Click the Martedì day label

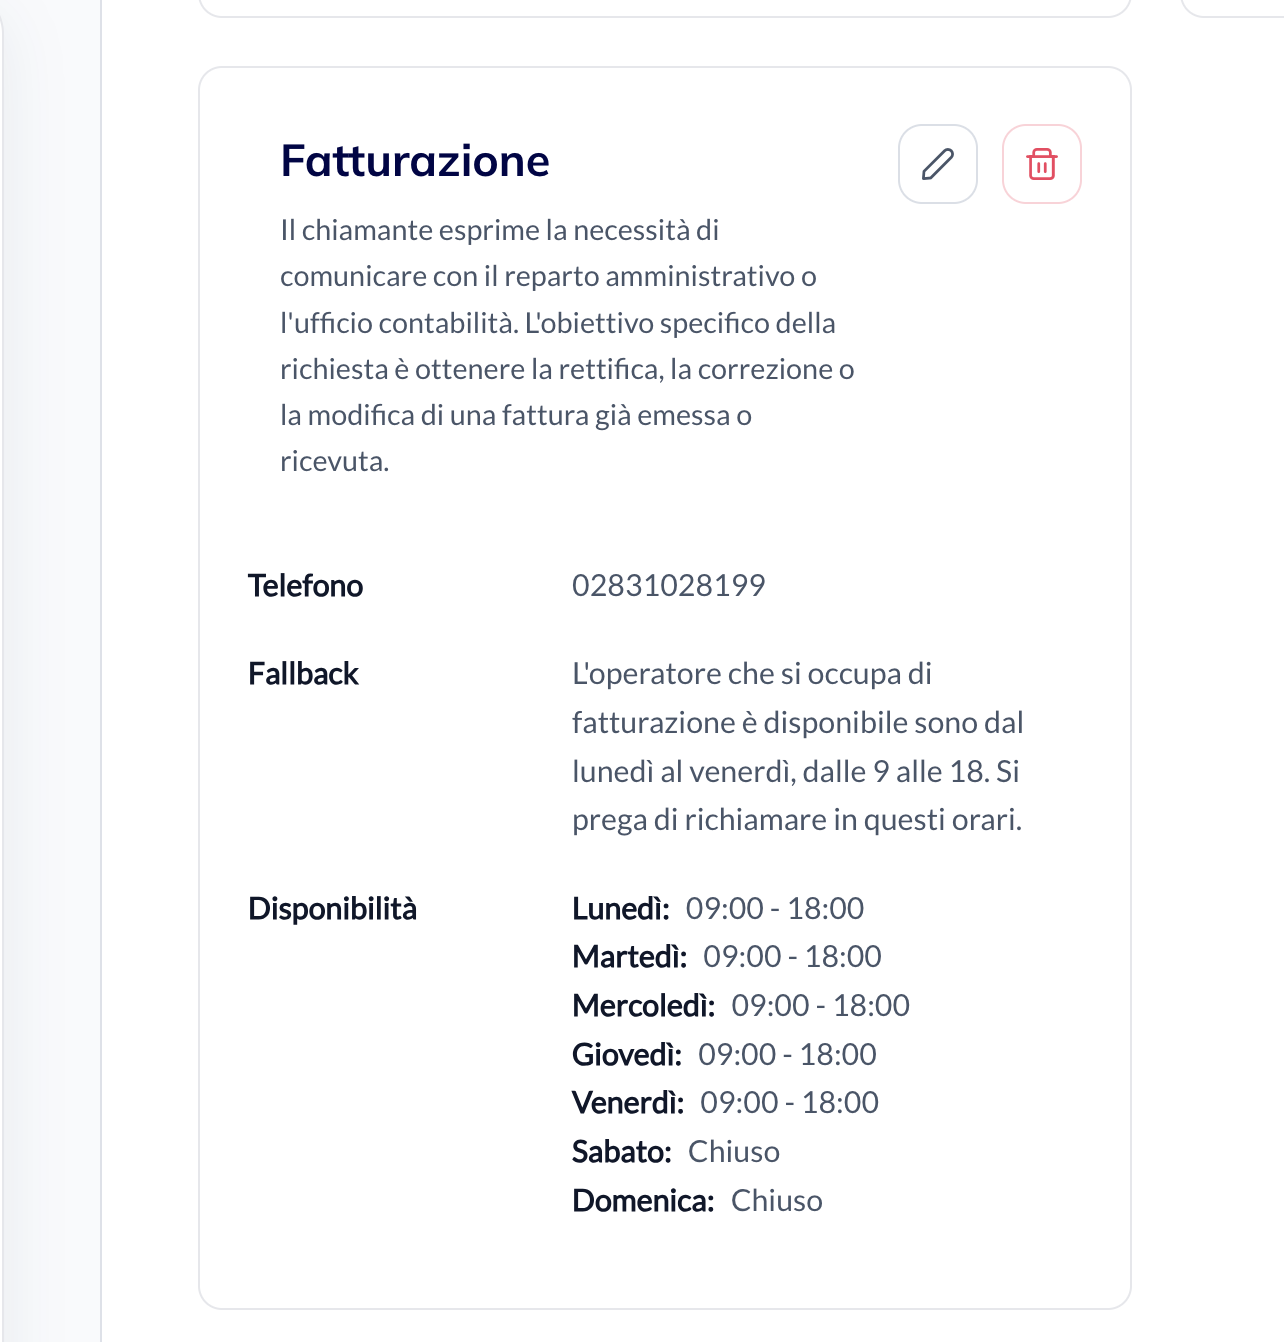point(629,957)
